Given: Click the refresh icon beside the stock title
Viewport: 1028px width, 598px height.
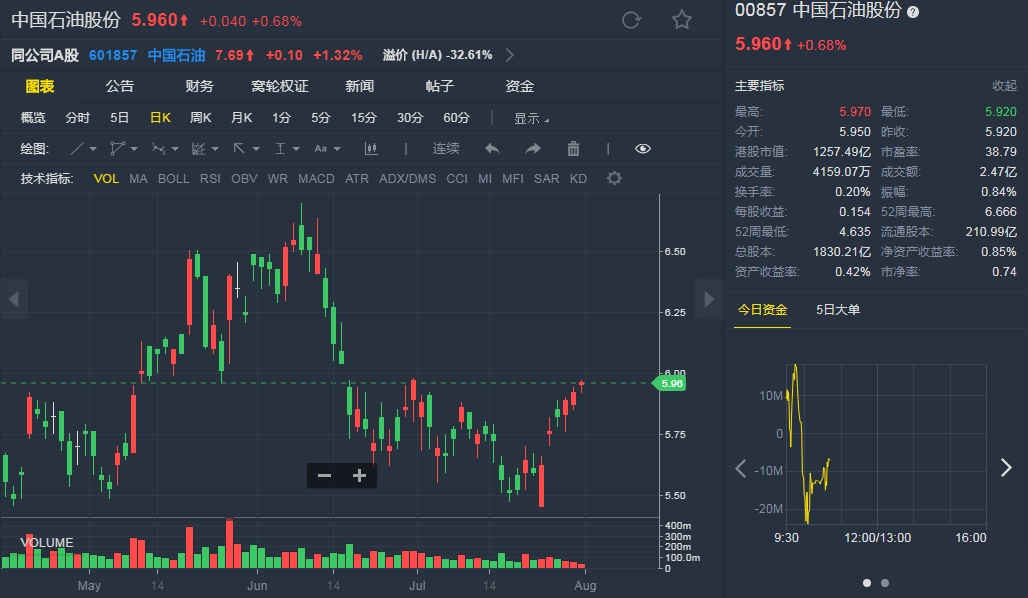Looking at the screenshot, I should point(631,20).
